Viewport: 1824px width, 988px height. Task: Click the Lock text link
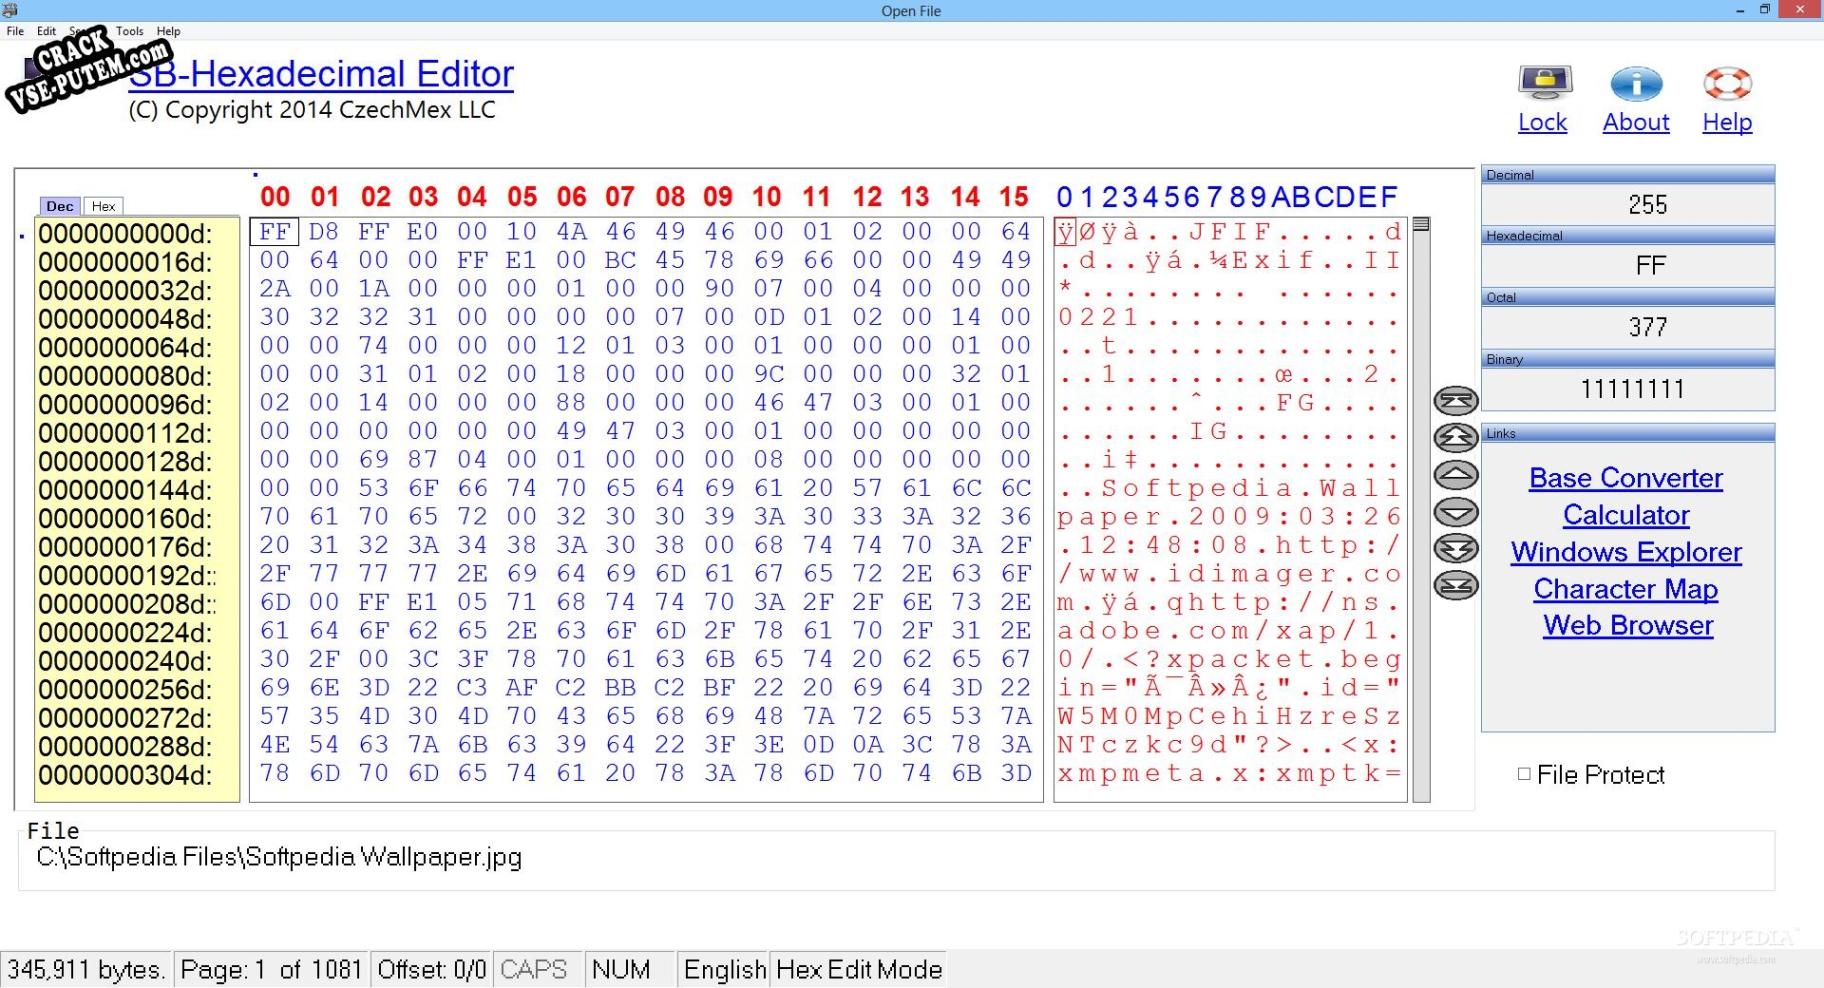(1542, 122)
